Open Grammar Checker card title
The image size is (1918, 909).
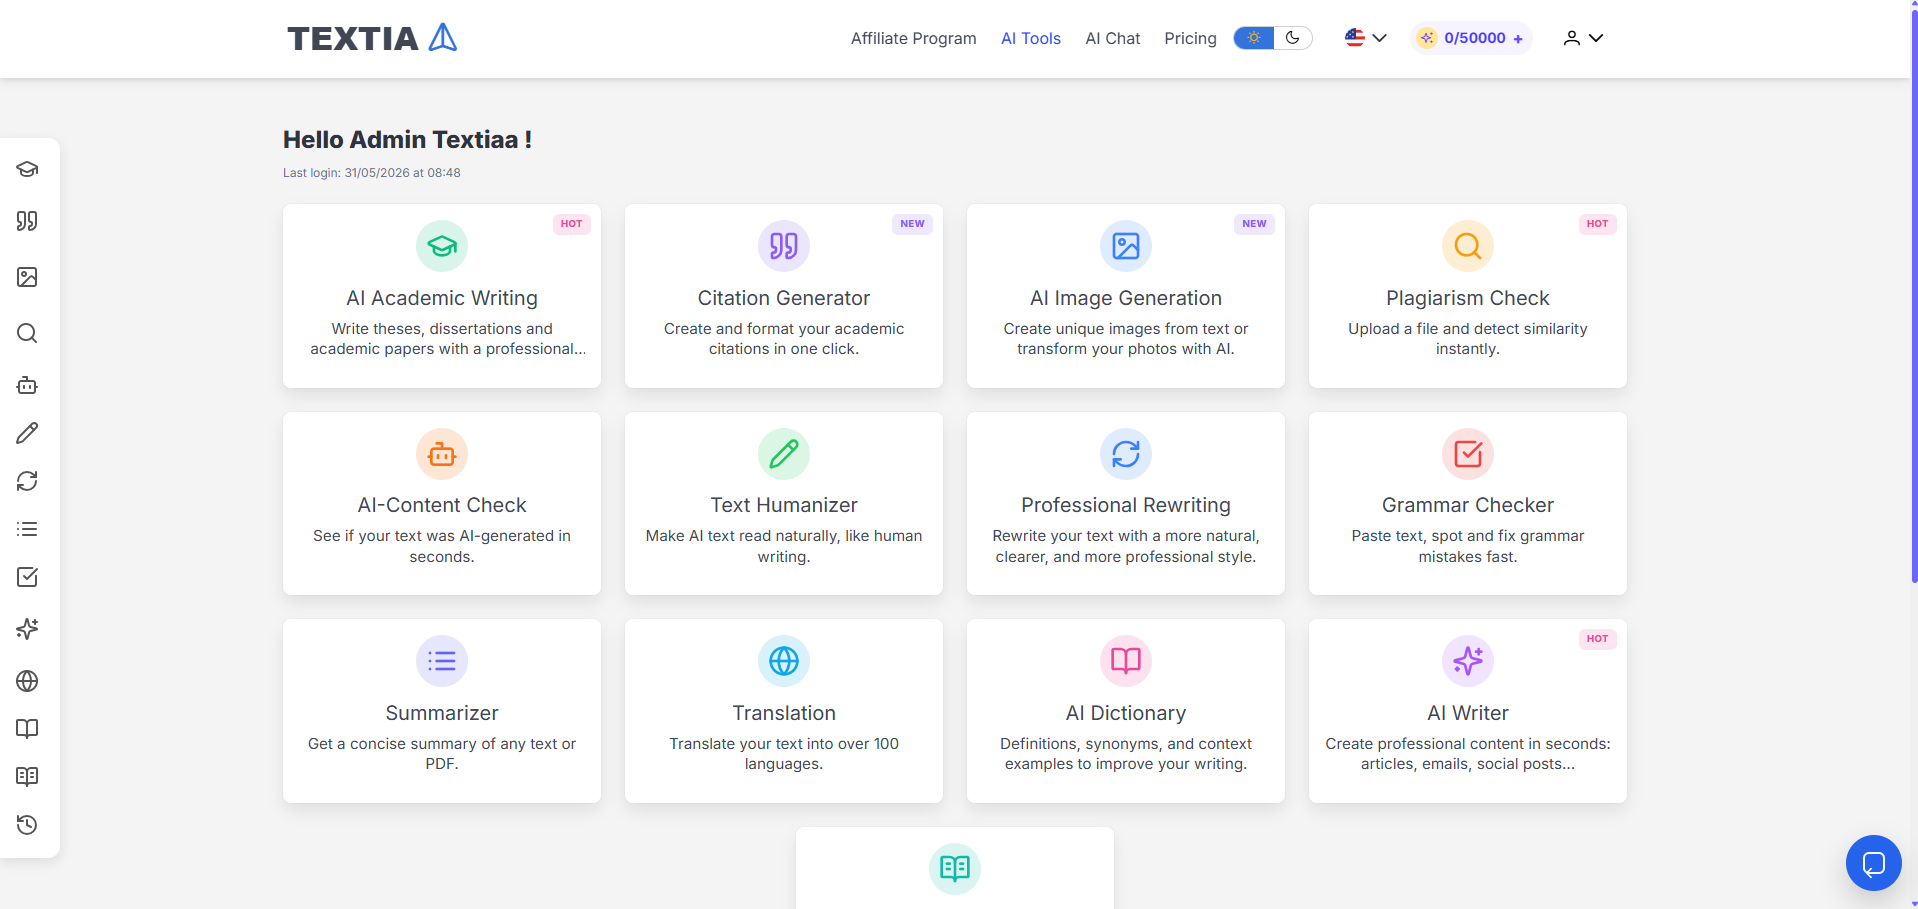tap(1468, 505)
